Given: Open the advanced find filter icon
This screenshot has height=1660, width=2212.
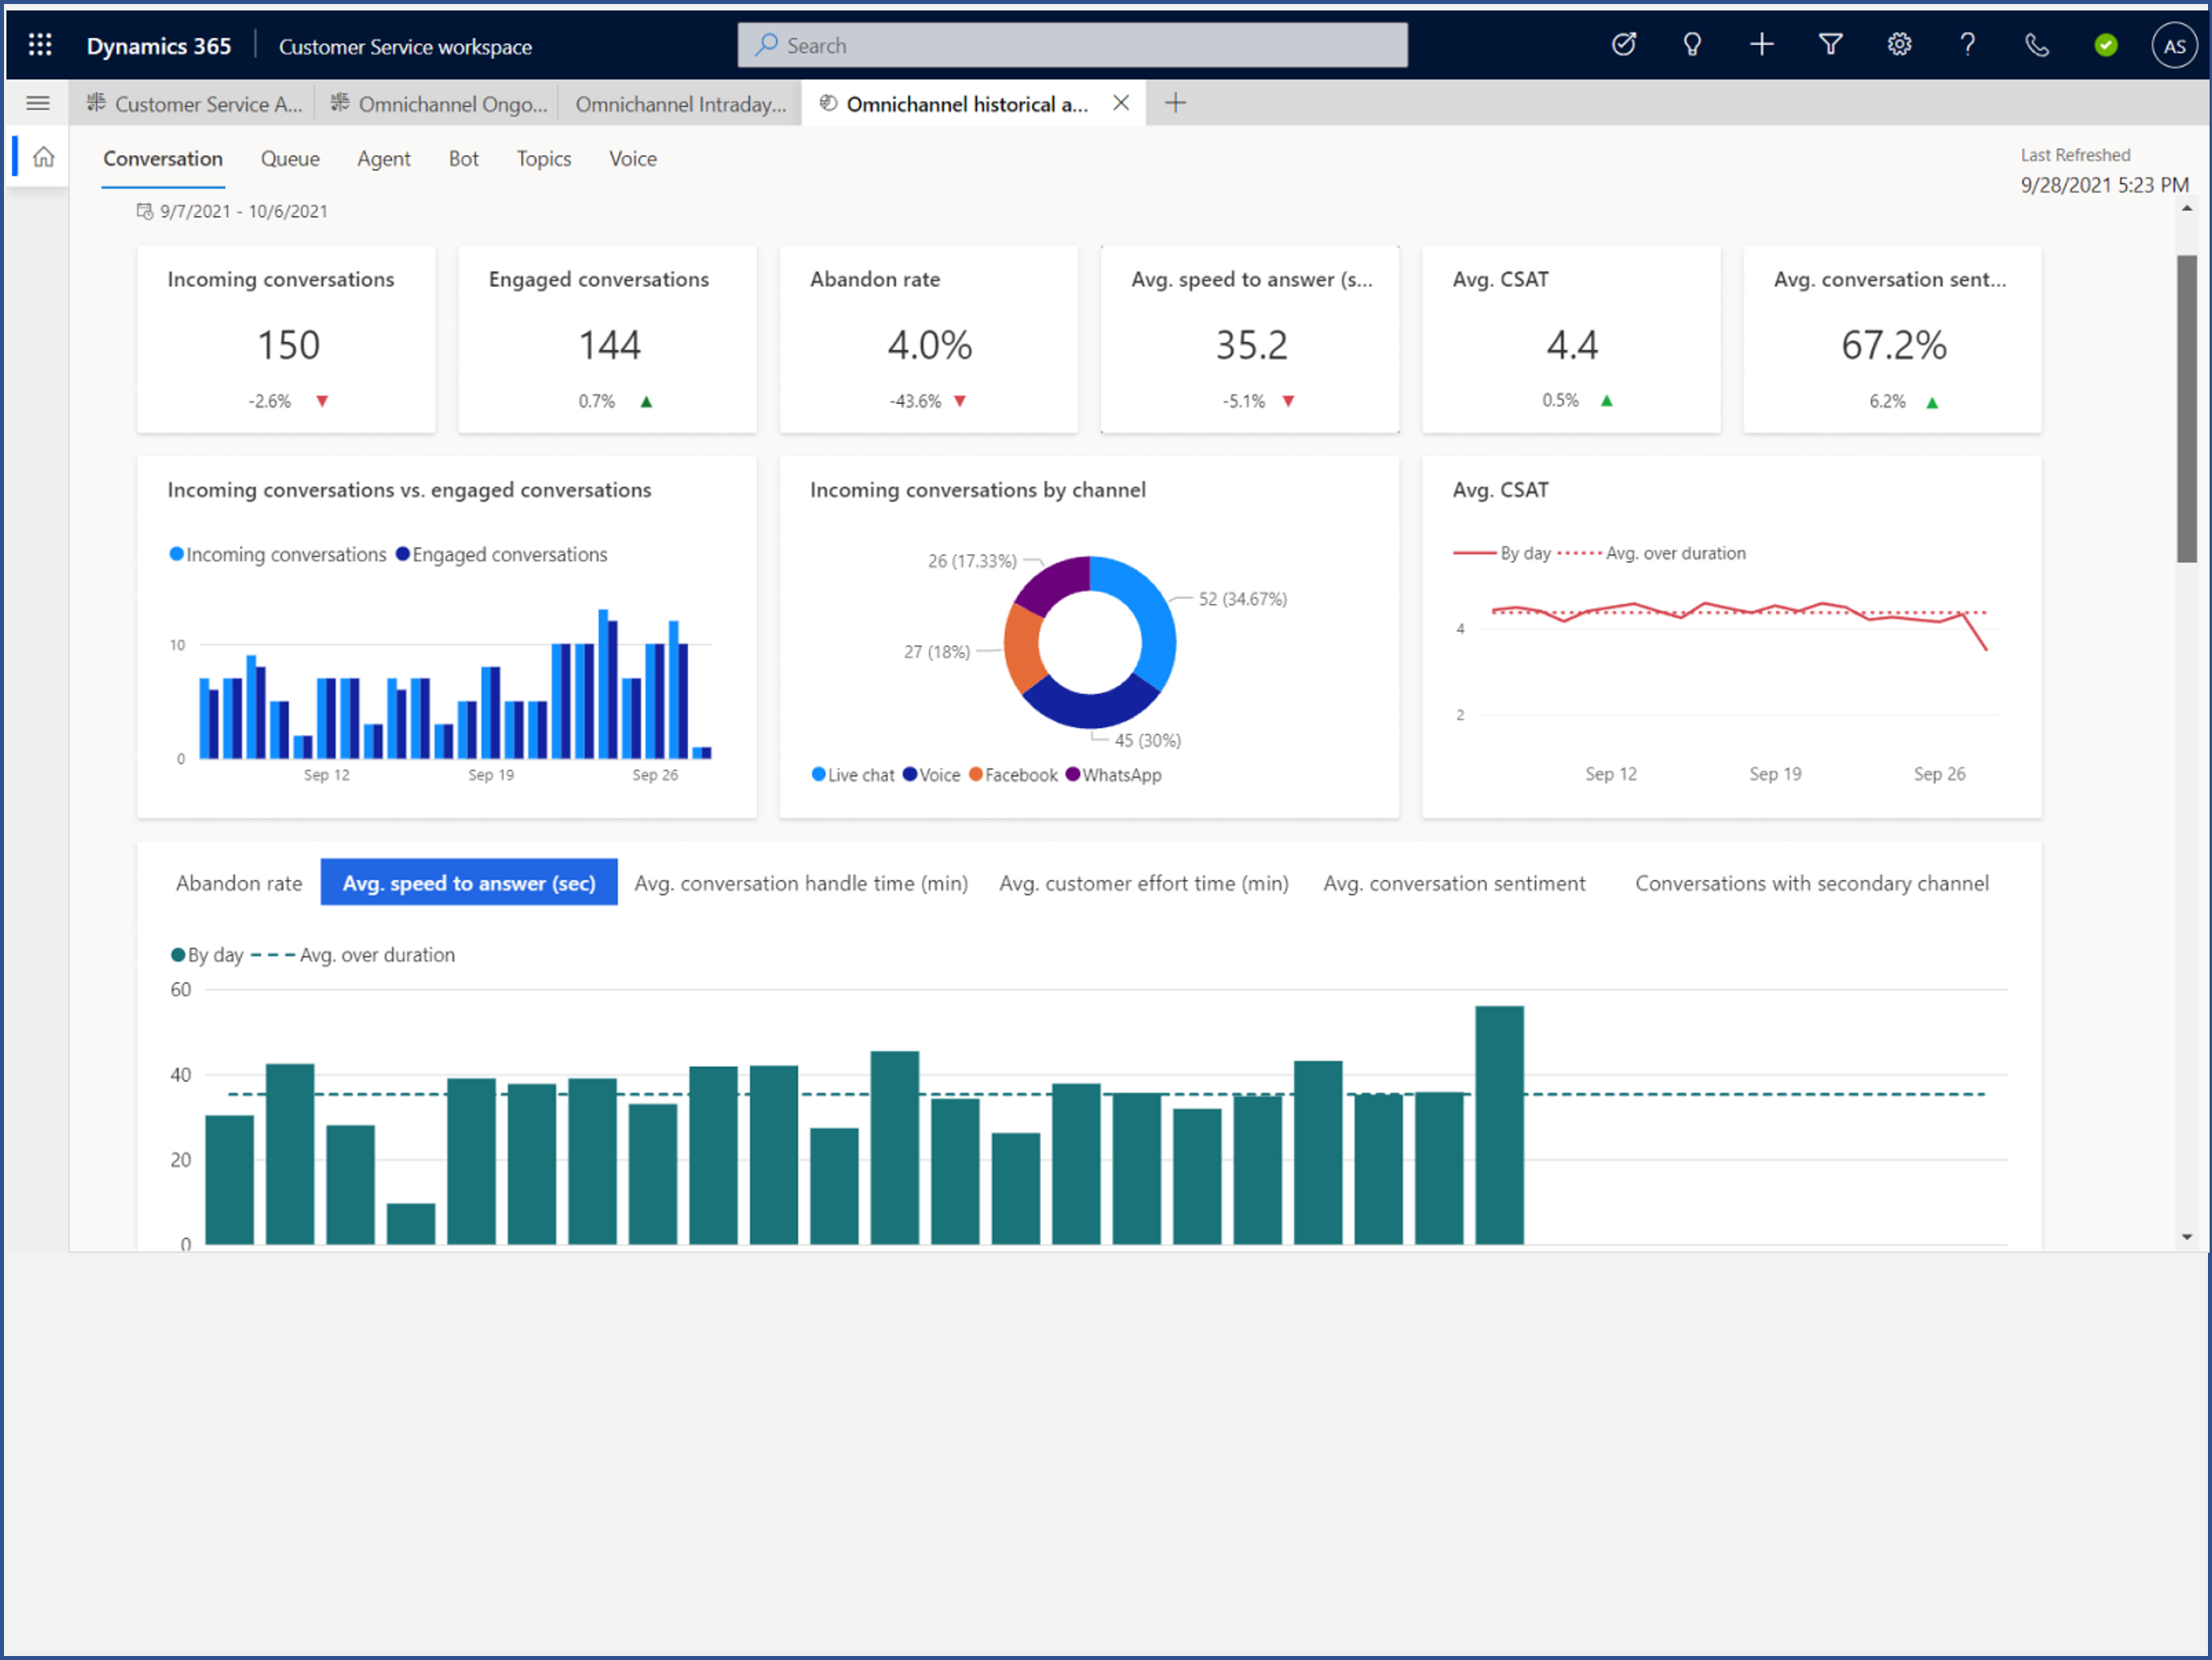Looking at the screenshot, I should coord(1830,45).
